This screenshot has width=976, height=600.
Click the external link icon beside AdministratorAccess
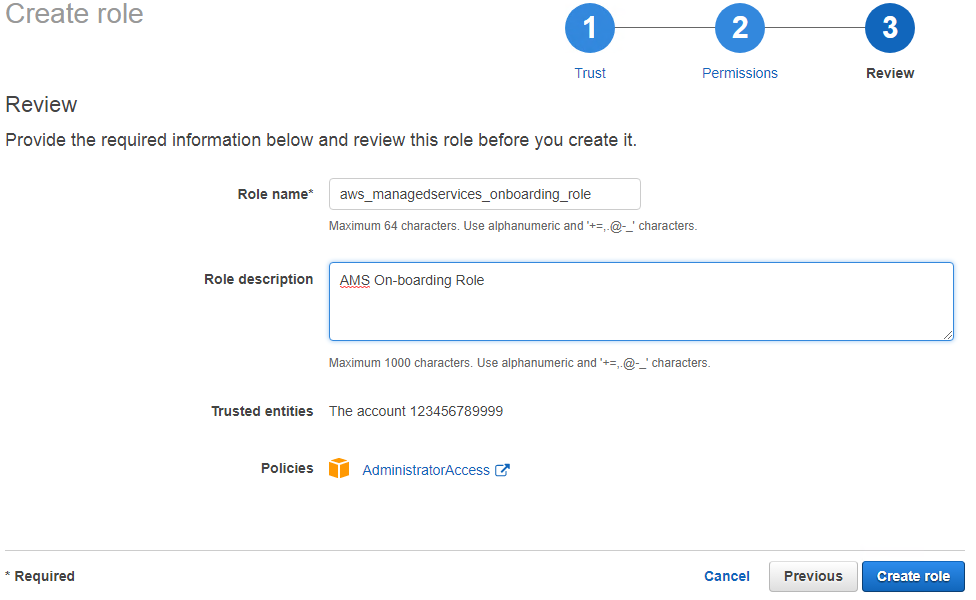click(x=500, y=468)
